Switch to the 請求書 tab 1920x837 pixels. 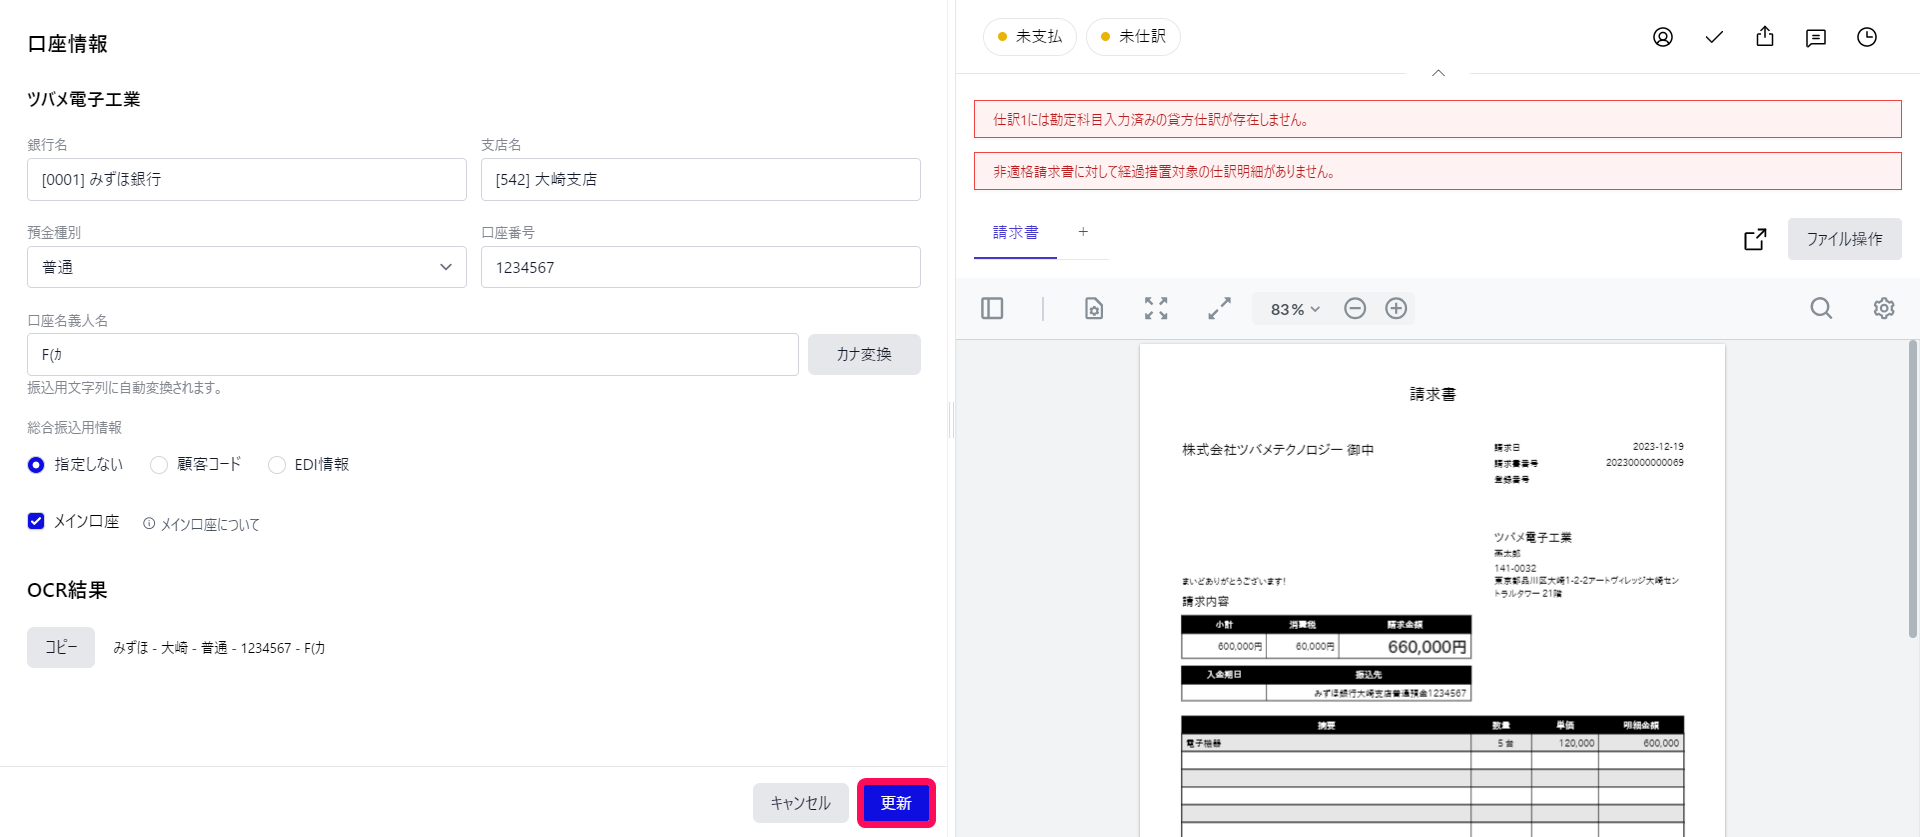(1015, 233)
